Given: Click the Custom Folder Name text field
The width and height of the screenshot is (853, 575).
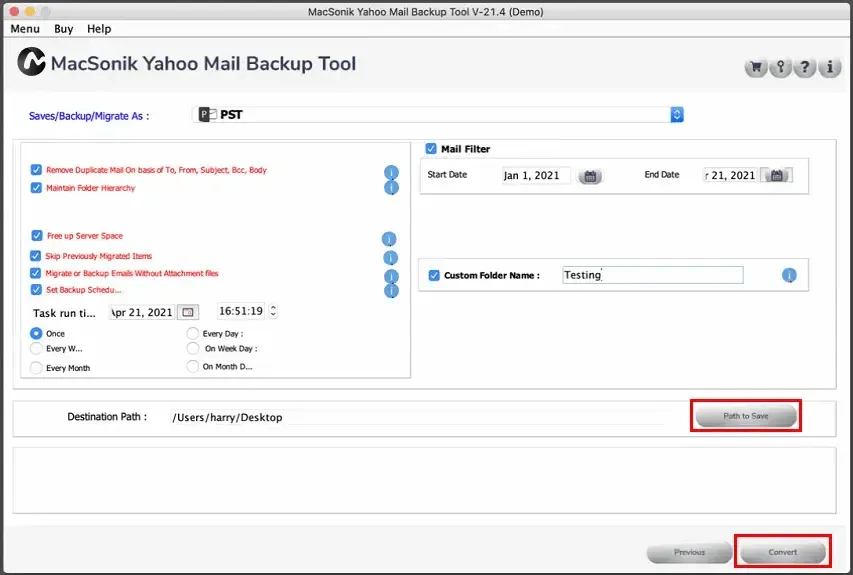Looking at the screenshot, I should (x=653, y=275).
